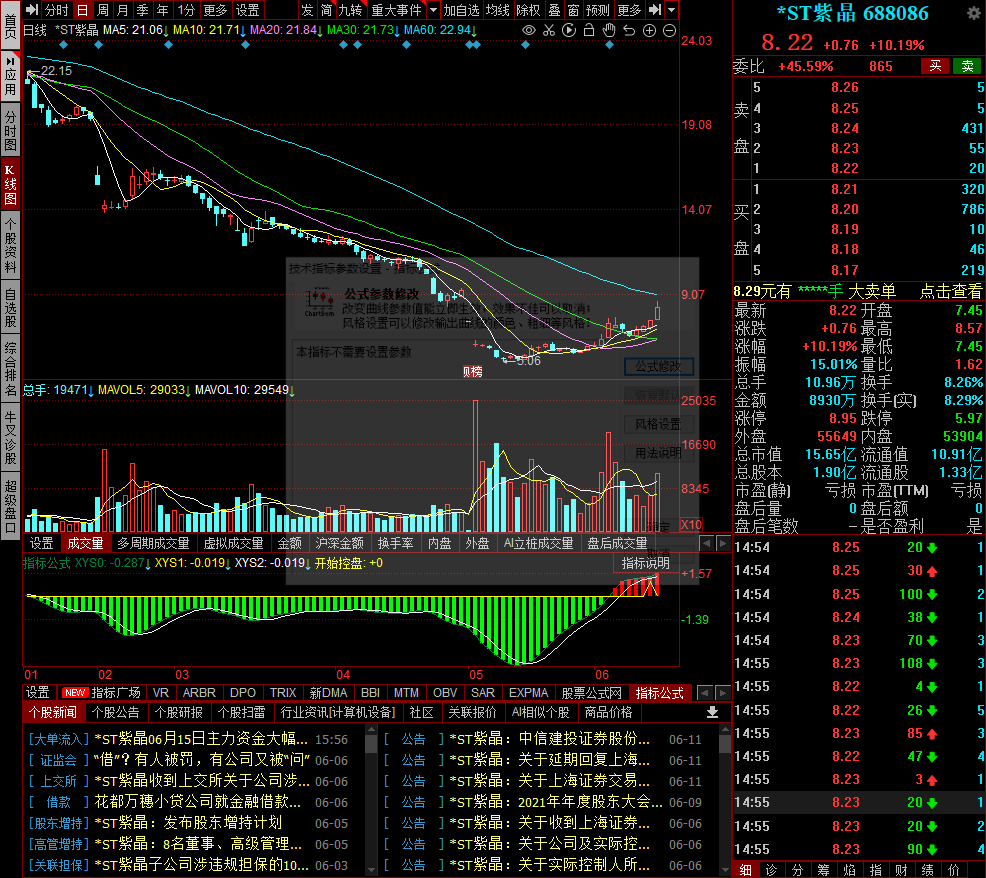The image size is (986, 878).
Task: Click the announcements list scrollbar thumb
Action: (725, 743)
